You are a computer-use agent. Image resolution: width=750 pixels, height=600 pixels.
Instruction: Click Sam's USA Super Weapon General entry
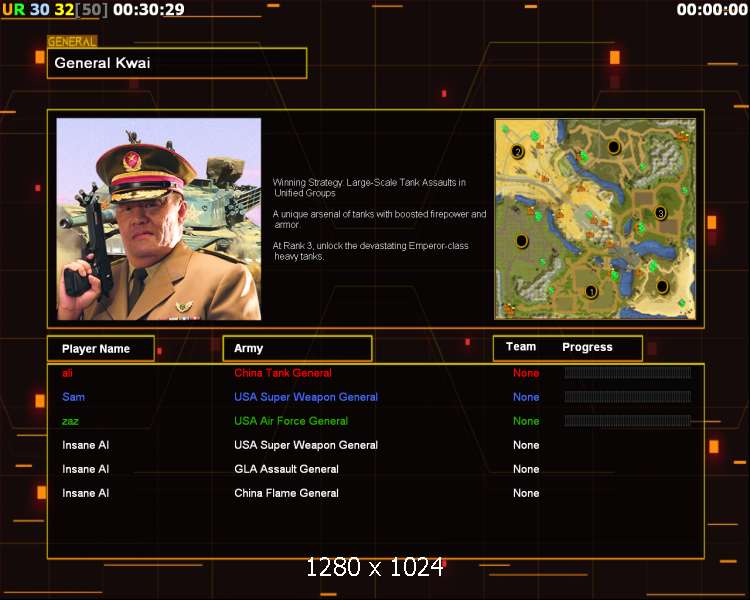(306, 397)
